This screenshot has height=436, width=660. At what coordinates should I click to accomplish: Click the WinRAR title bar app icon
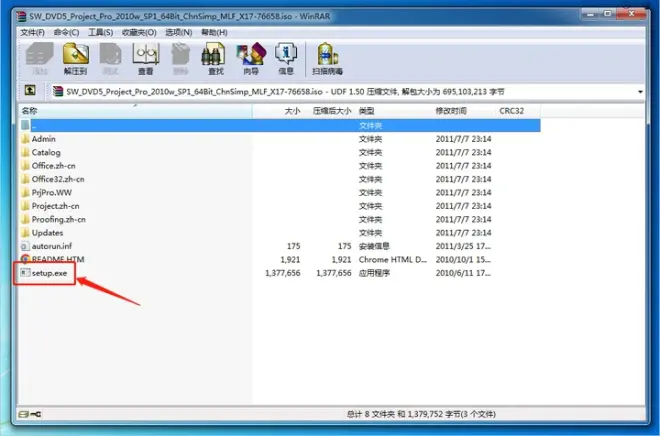click(21, 16)
